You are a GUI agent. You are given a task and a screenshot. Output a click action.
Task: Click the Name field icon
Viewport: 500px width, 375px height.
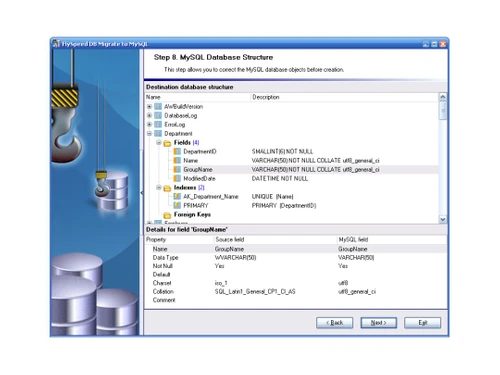pyautogui.click(x=177, y=161)
